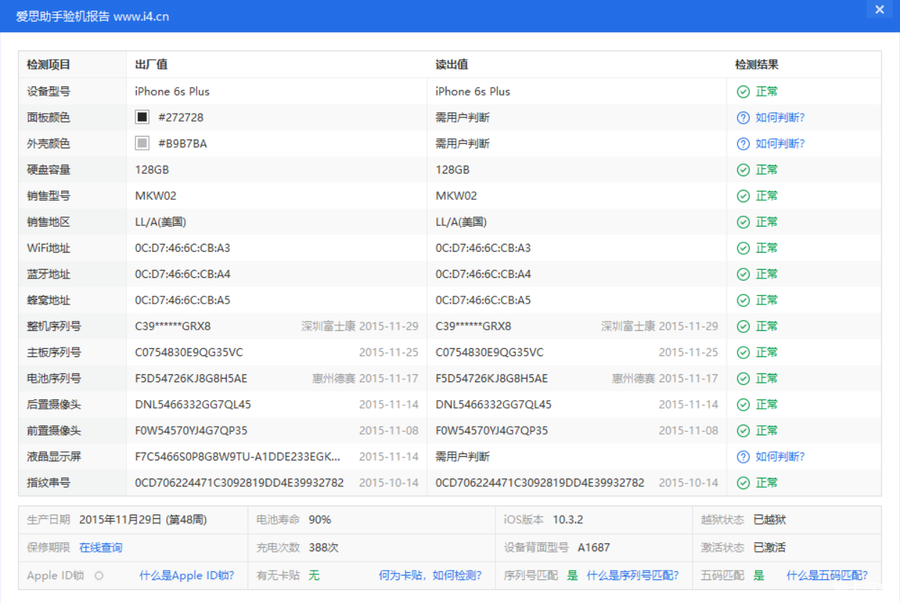Viewport: 900px width, 603px height.
Task: Click the question icon in 外壳颜色 row
Action: (743, 143)
